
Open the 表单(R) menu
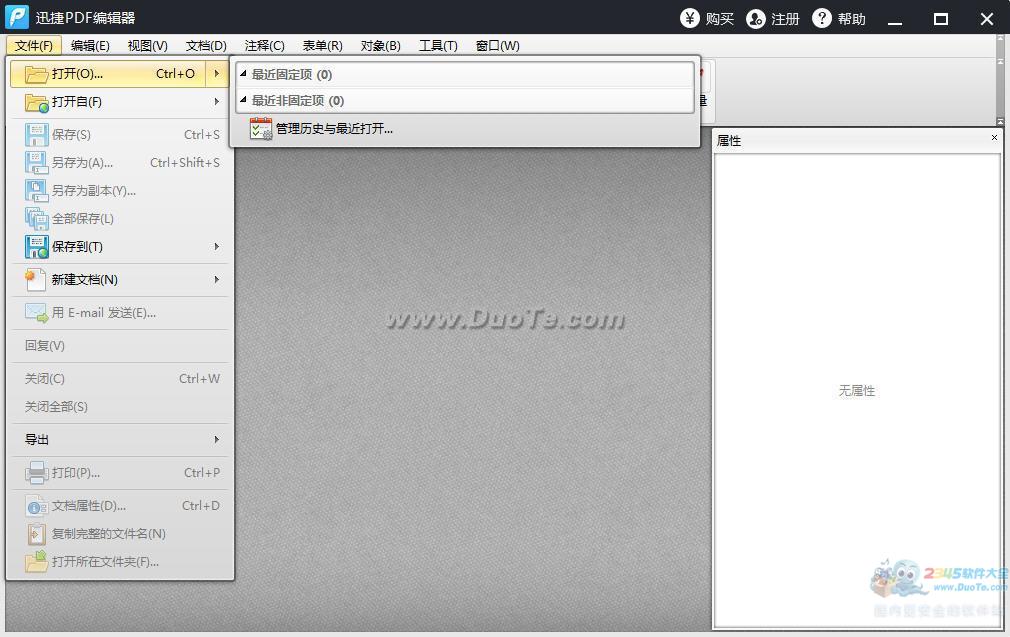click(322, 46)
